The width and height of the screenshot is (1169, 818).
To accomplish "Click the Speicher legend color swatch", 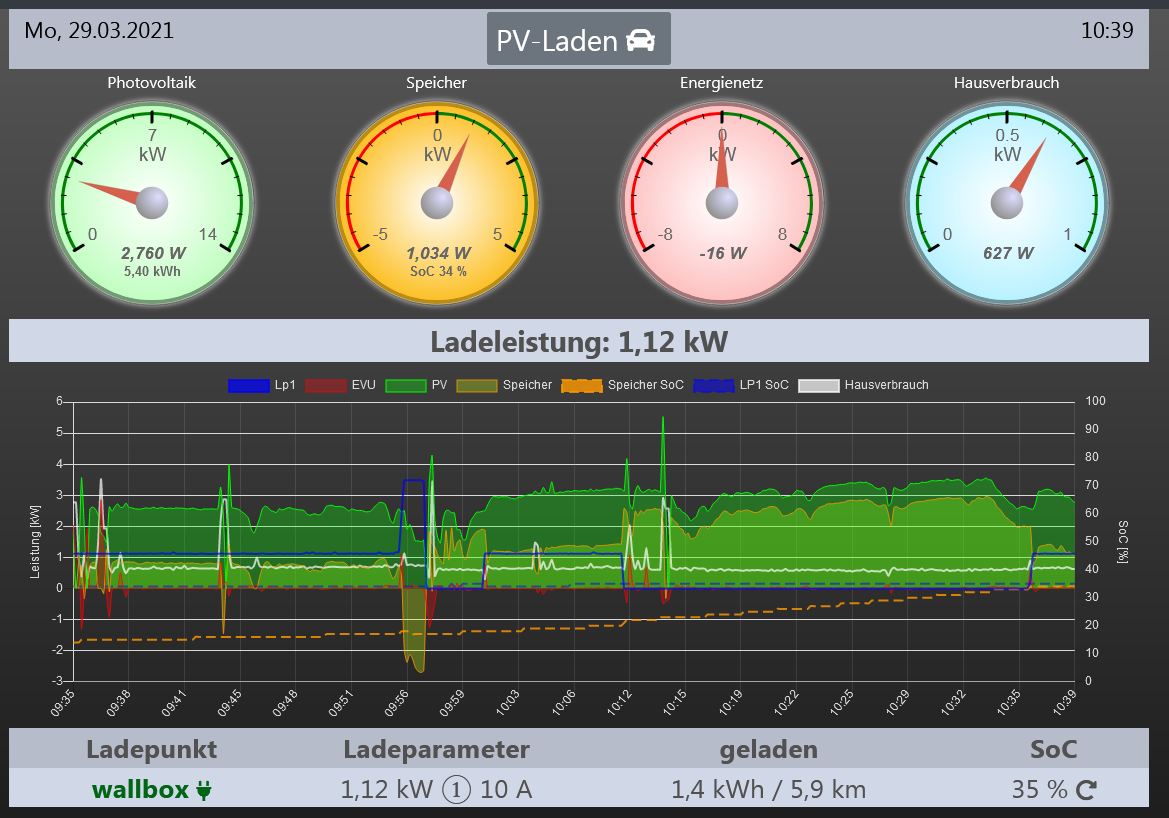I will (x=477, y=385).
